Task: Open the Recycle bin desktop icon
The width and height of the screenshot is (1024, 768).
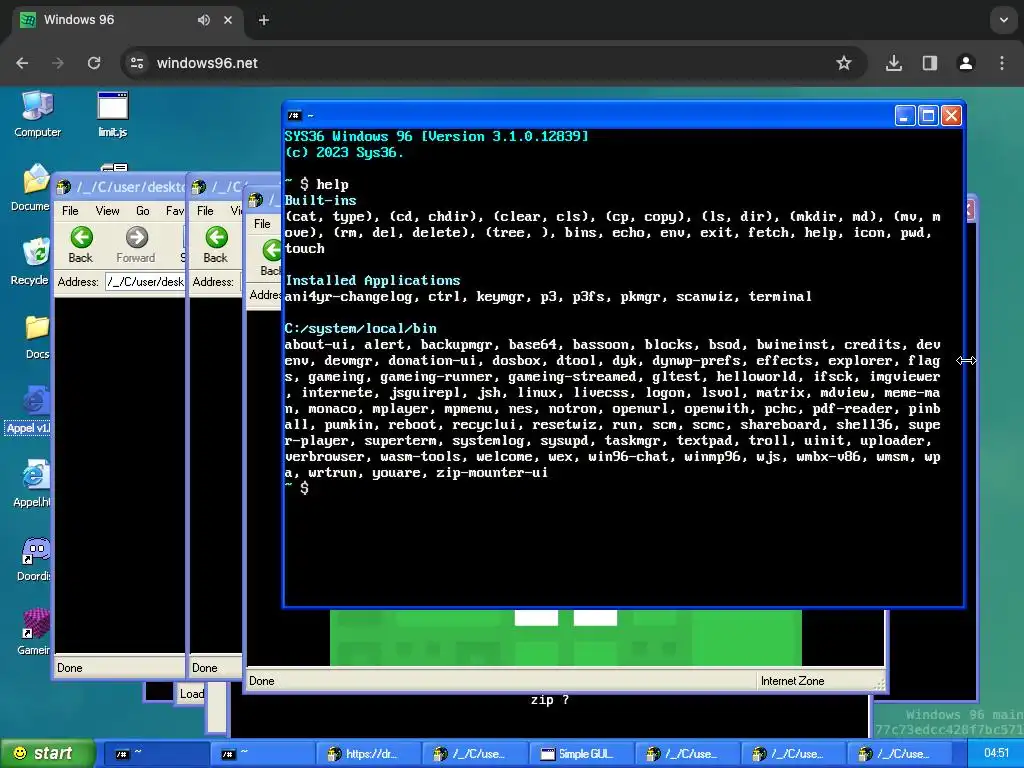Action: (31, 263)
